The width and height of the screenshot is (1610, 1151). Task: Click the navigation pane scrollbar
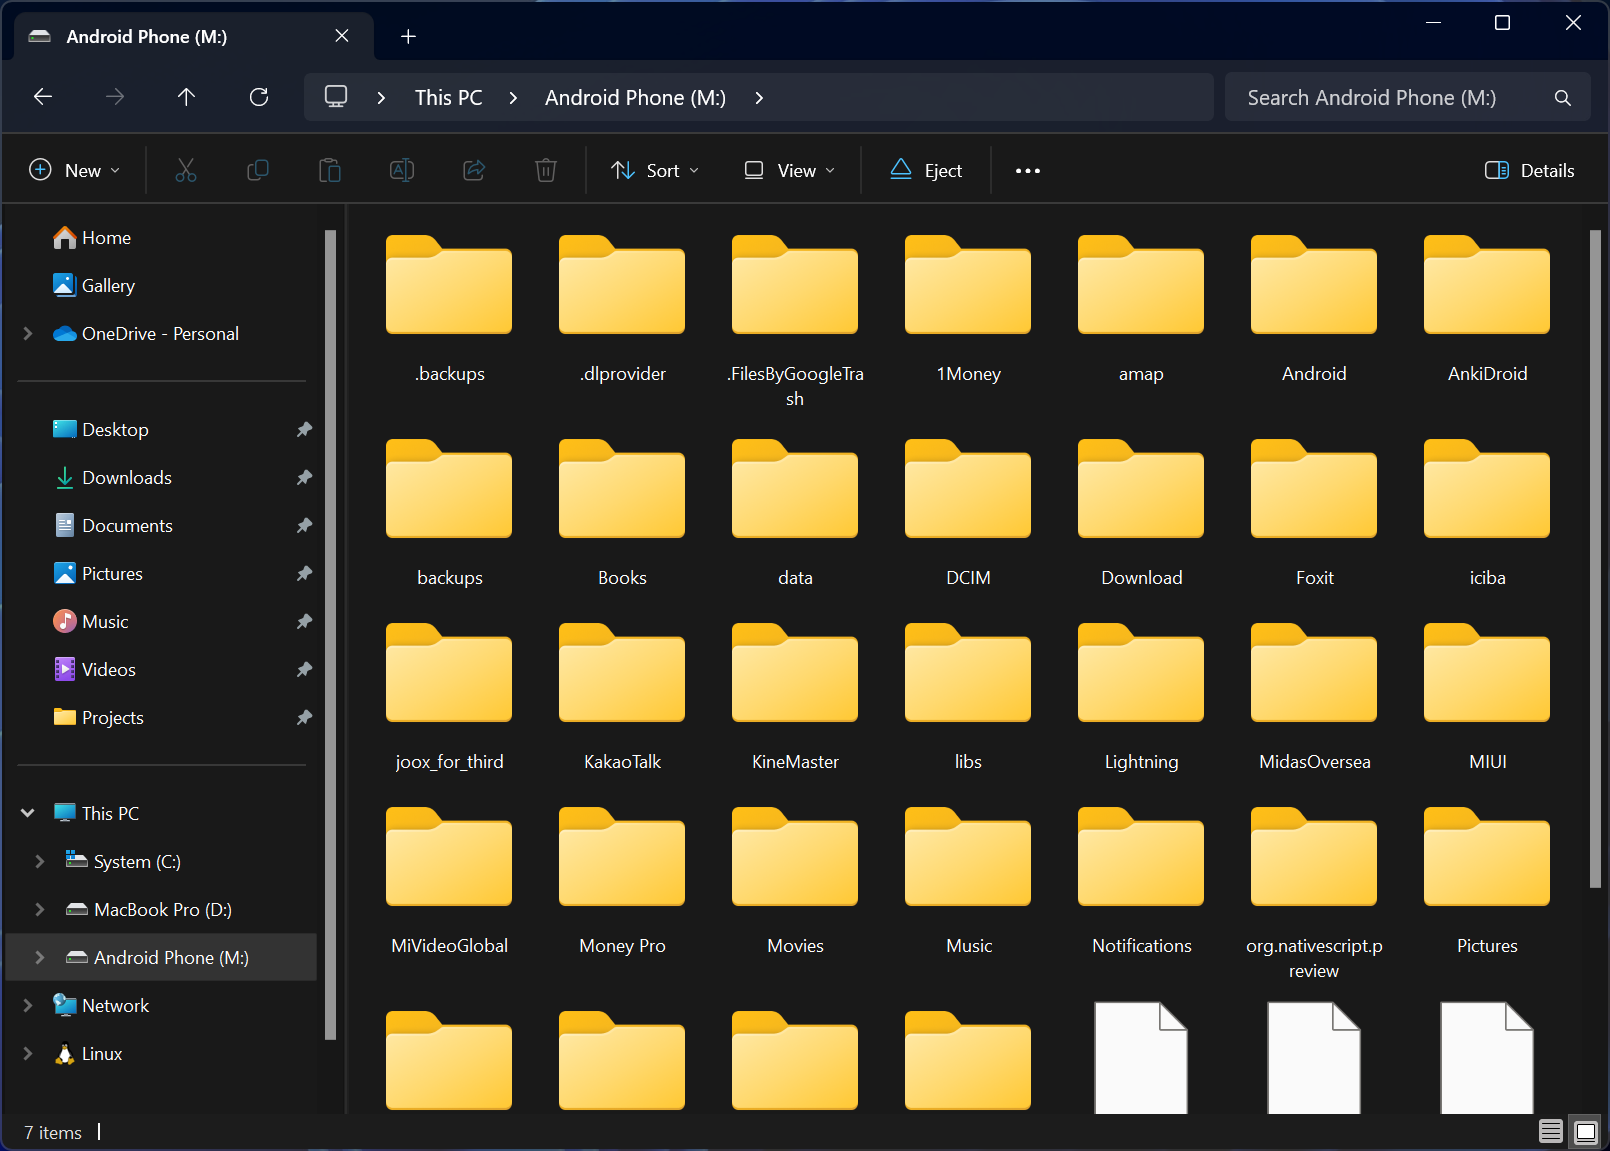pyautogui.click(x=330, y=635)
